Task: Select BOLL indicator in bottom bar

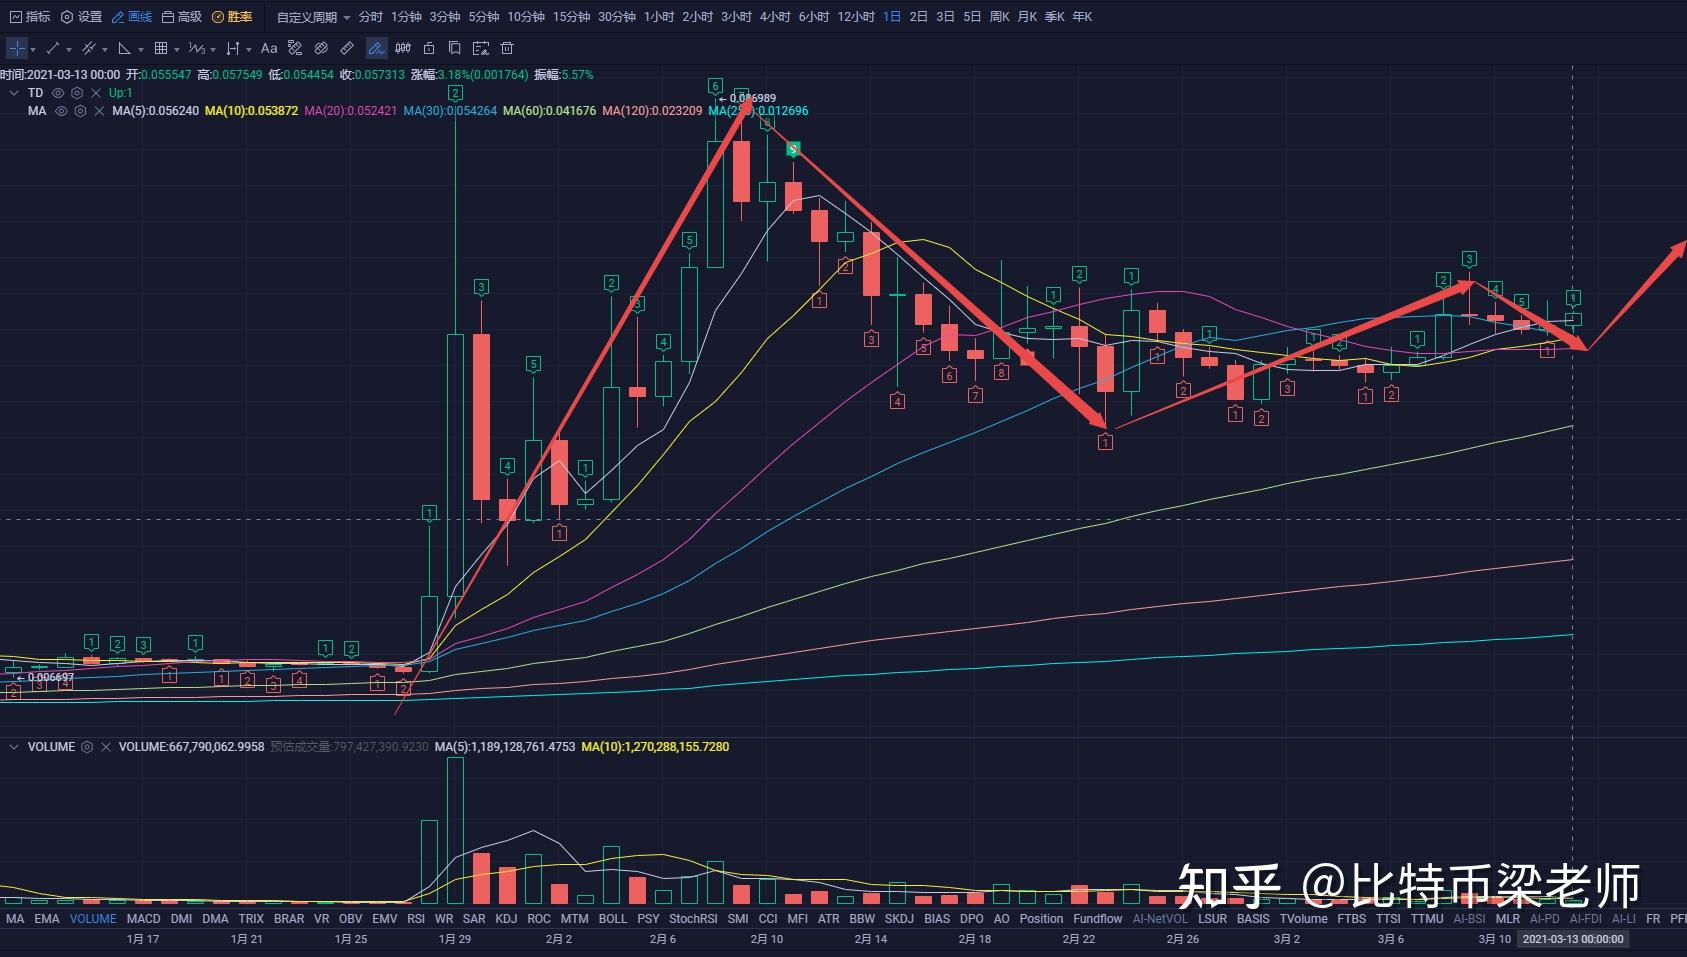Action: (x=613, y=919)
